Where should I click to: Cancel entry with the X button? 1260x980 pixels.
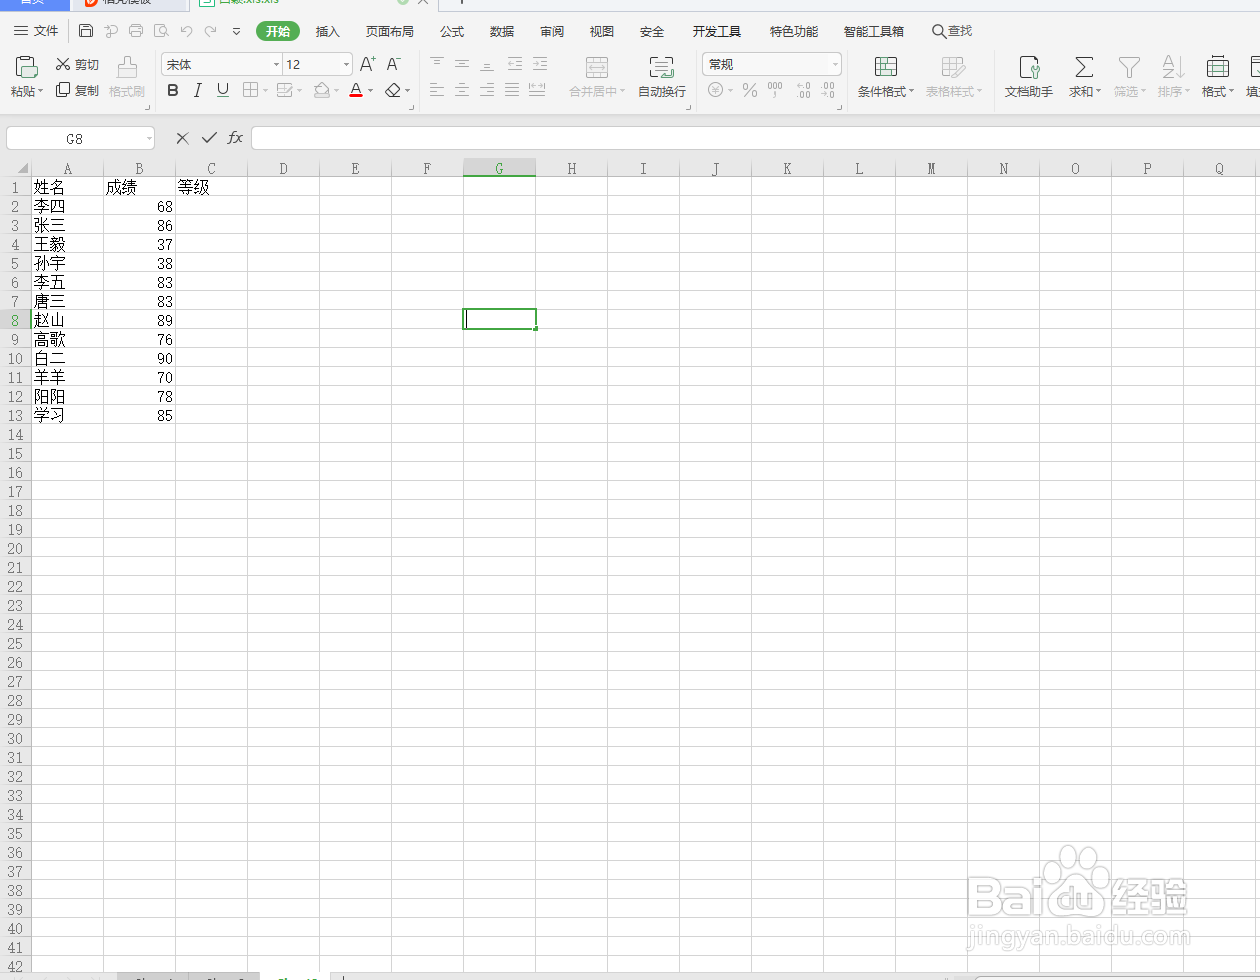pyautogui.click(x=182, y=138)
